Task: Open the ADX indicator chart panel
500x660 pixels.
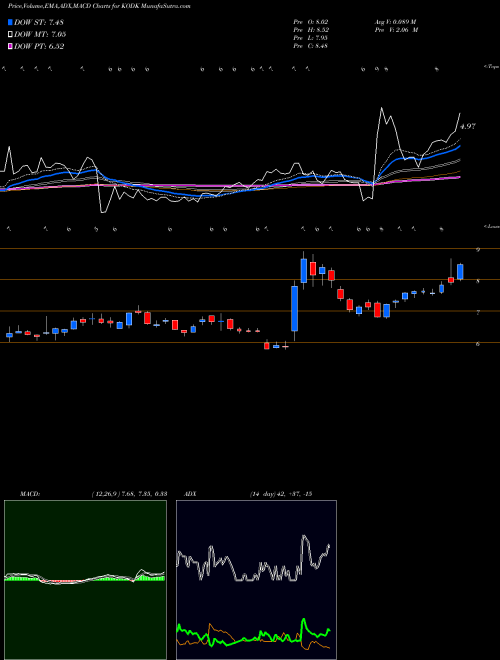Action: [256, 580]
